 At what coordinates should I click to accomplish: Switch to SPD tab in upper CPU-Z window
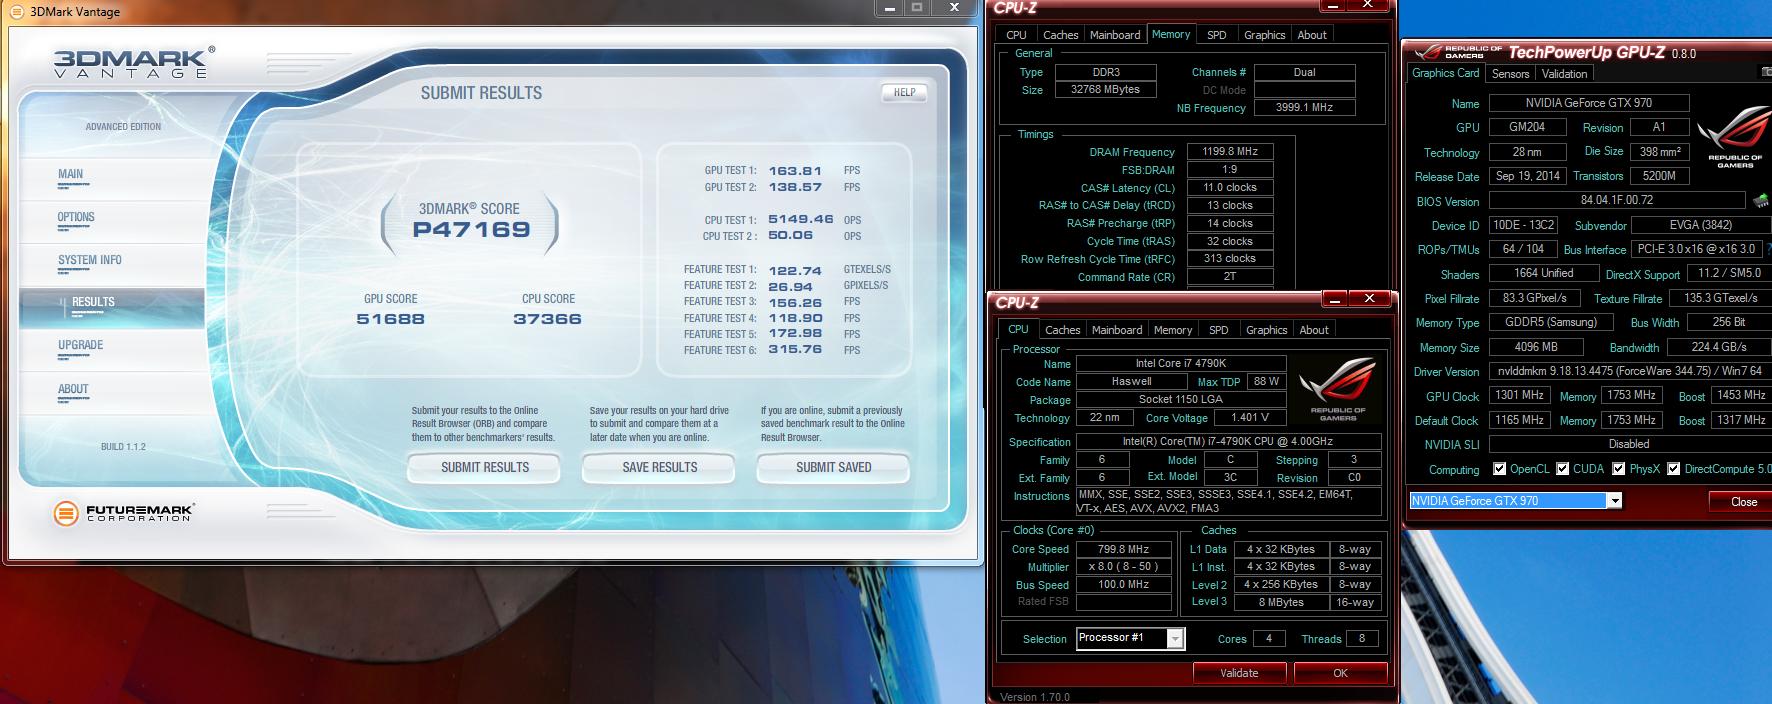pyautogui.click(x=1216, y=35)
